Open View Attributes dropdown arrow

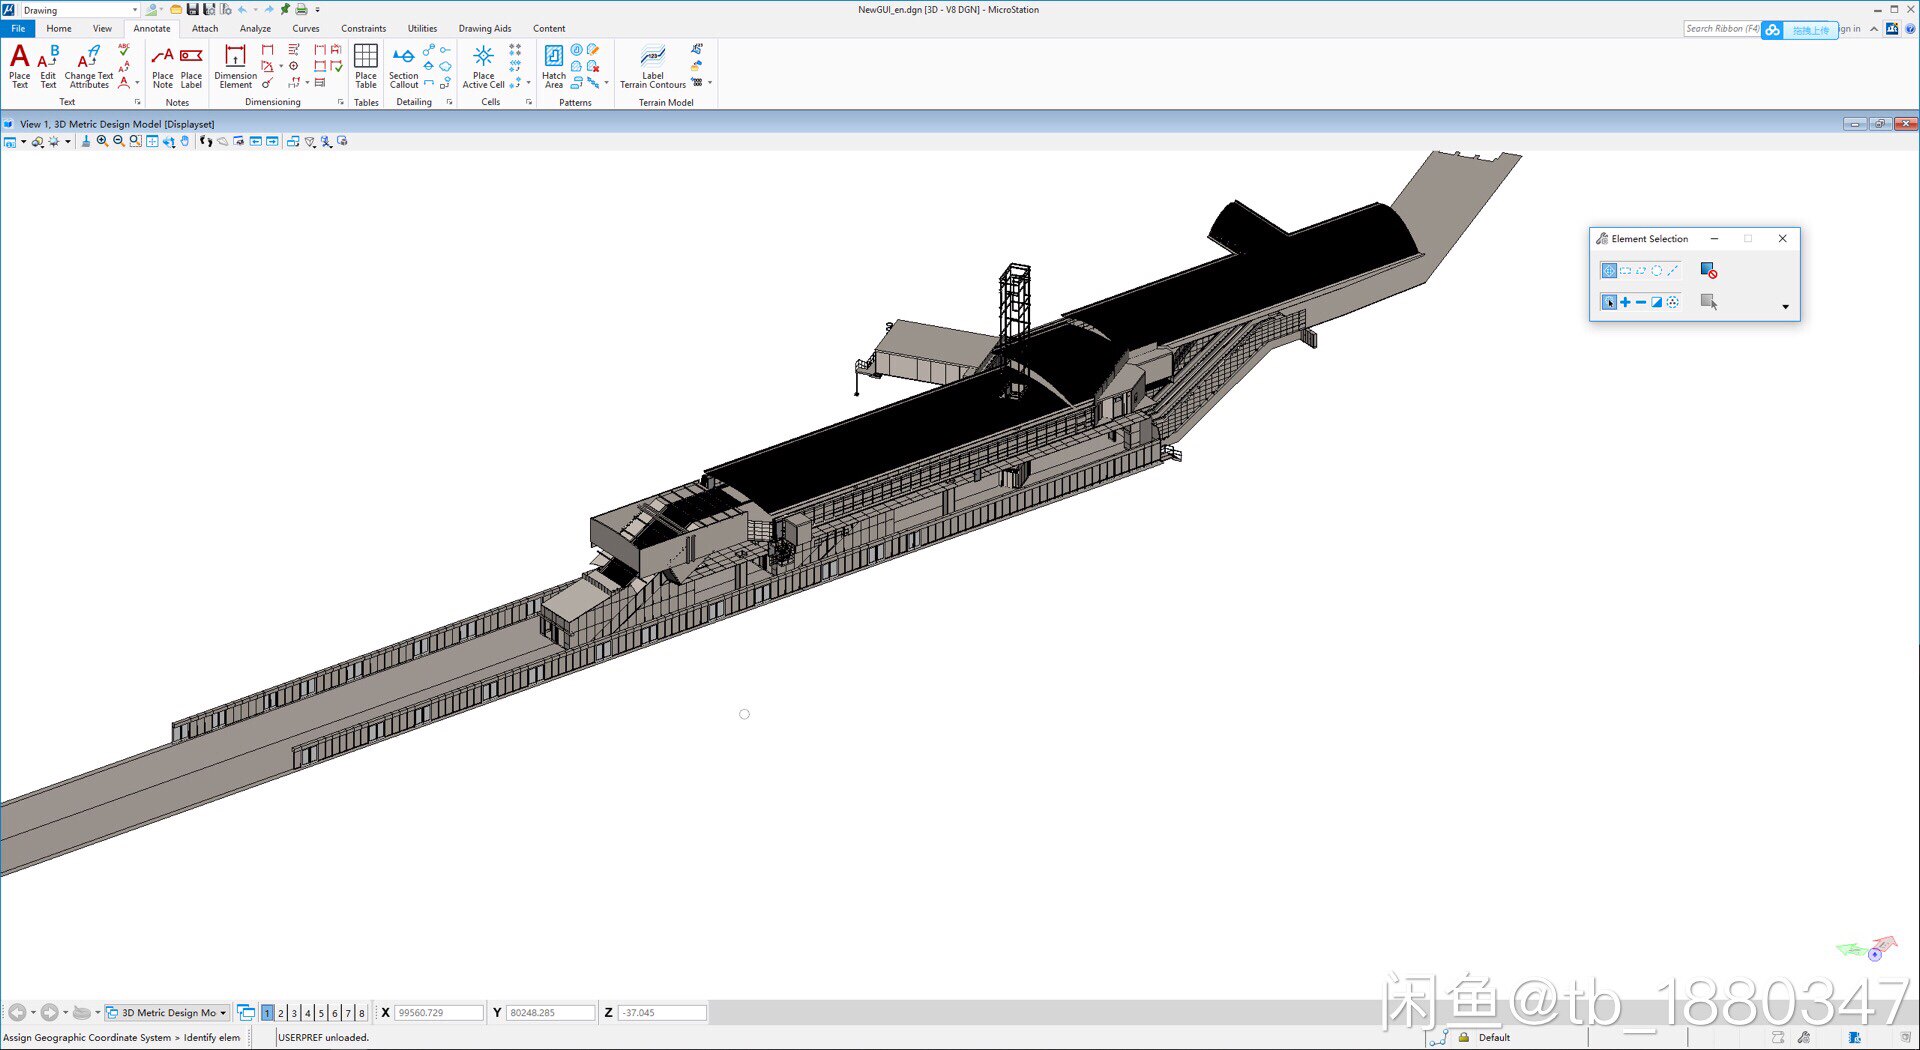pyautogui.click(x=24, y=142)
